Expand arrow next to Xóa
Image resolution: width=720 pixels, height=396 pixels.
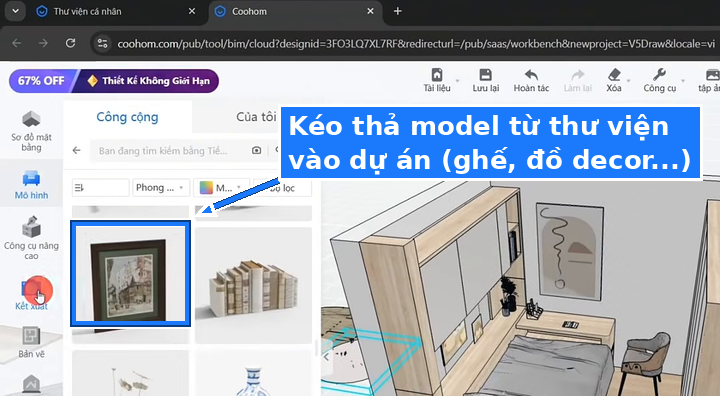[629, 81]
